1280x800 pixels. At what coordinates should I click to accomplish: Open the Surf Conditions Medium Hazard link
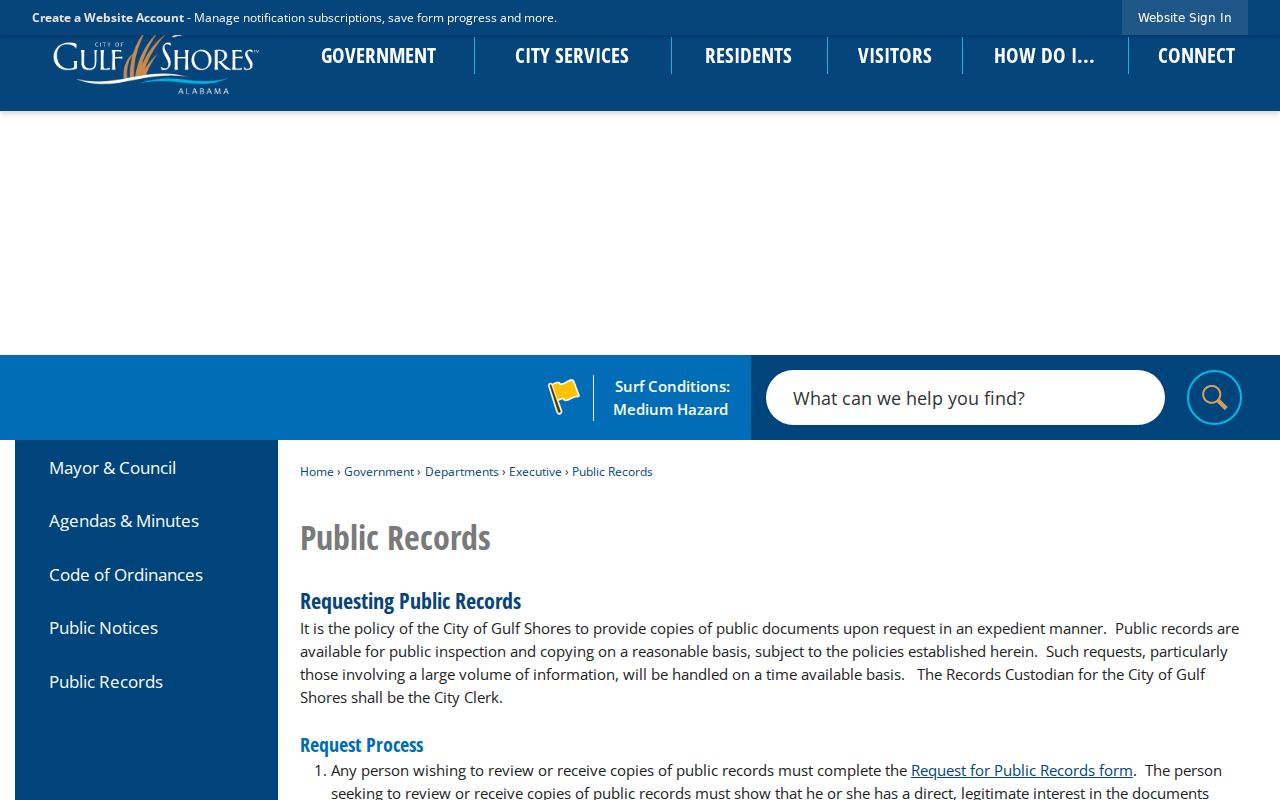671,397
